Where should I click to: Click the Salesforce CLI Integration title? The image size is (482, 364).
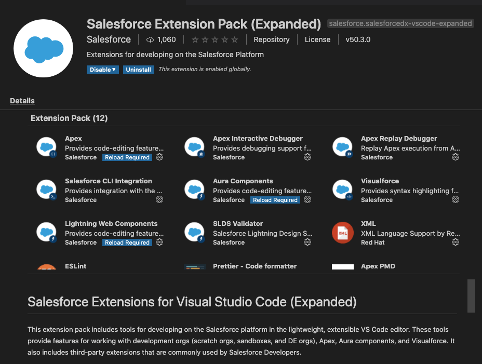(108, 181)
